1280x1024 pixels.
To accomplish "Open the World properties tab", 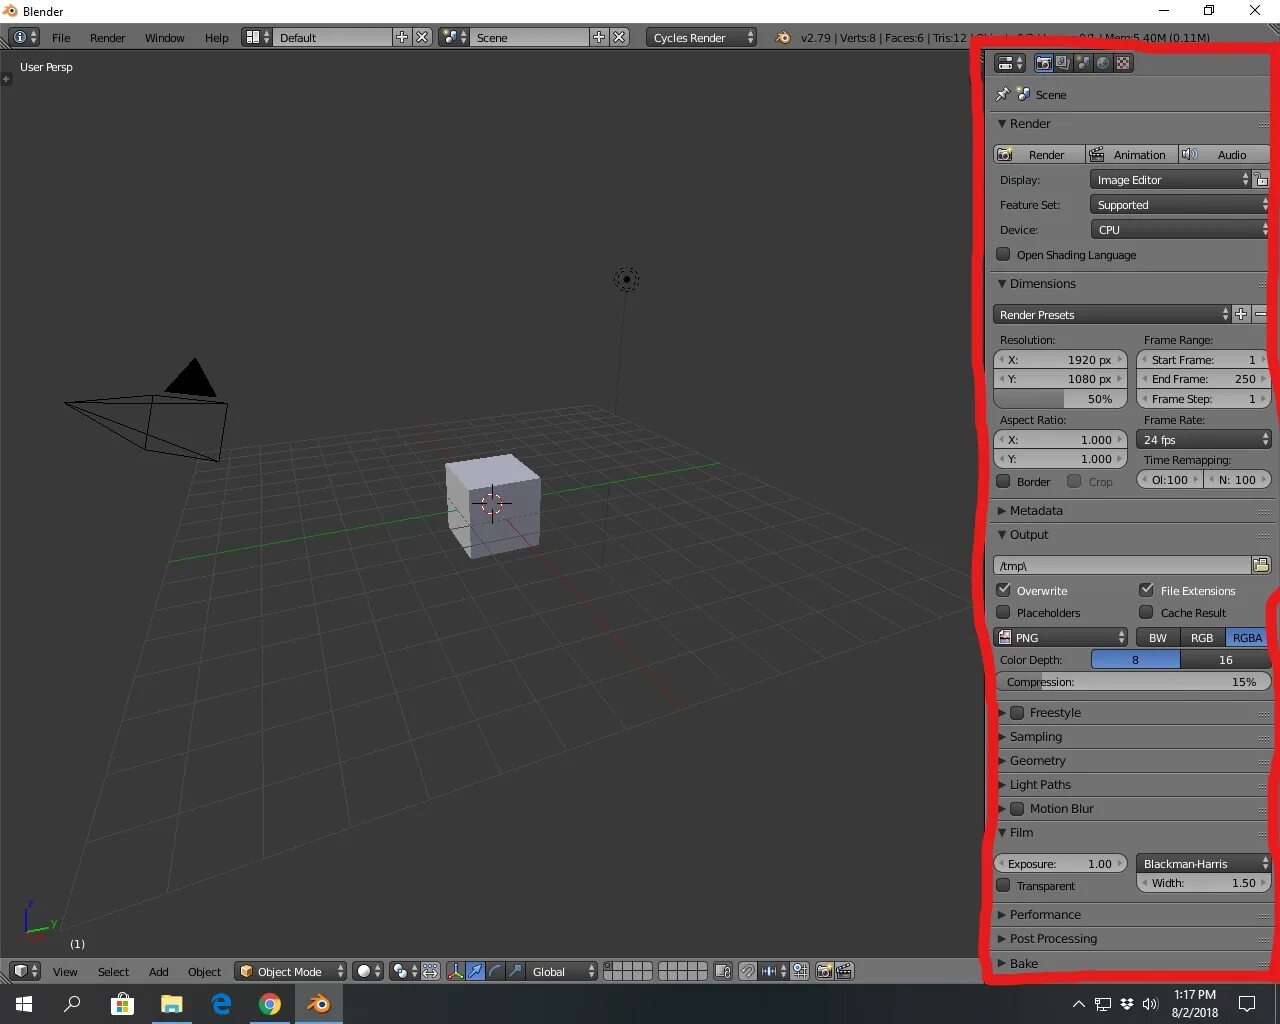I will coord(1102,62).
